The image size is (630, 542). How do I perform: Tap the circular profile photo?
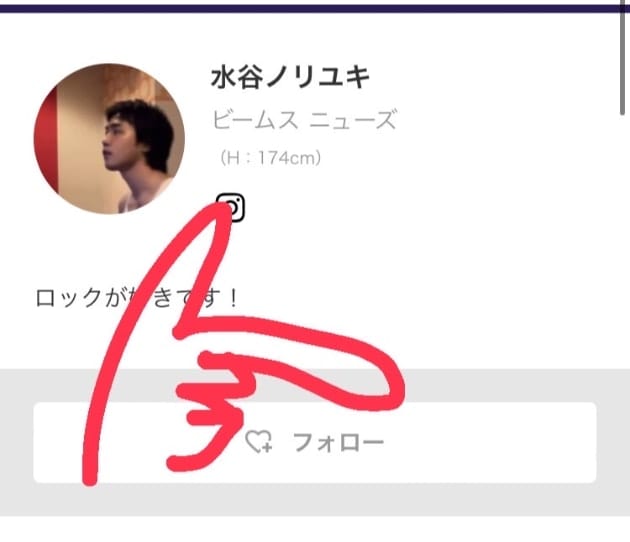109,139
